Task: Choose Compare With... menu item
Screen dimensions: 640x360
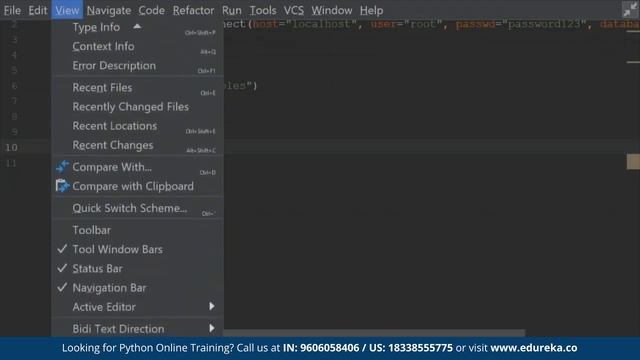Action: (x=138, y=167)
